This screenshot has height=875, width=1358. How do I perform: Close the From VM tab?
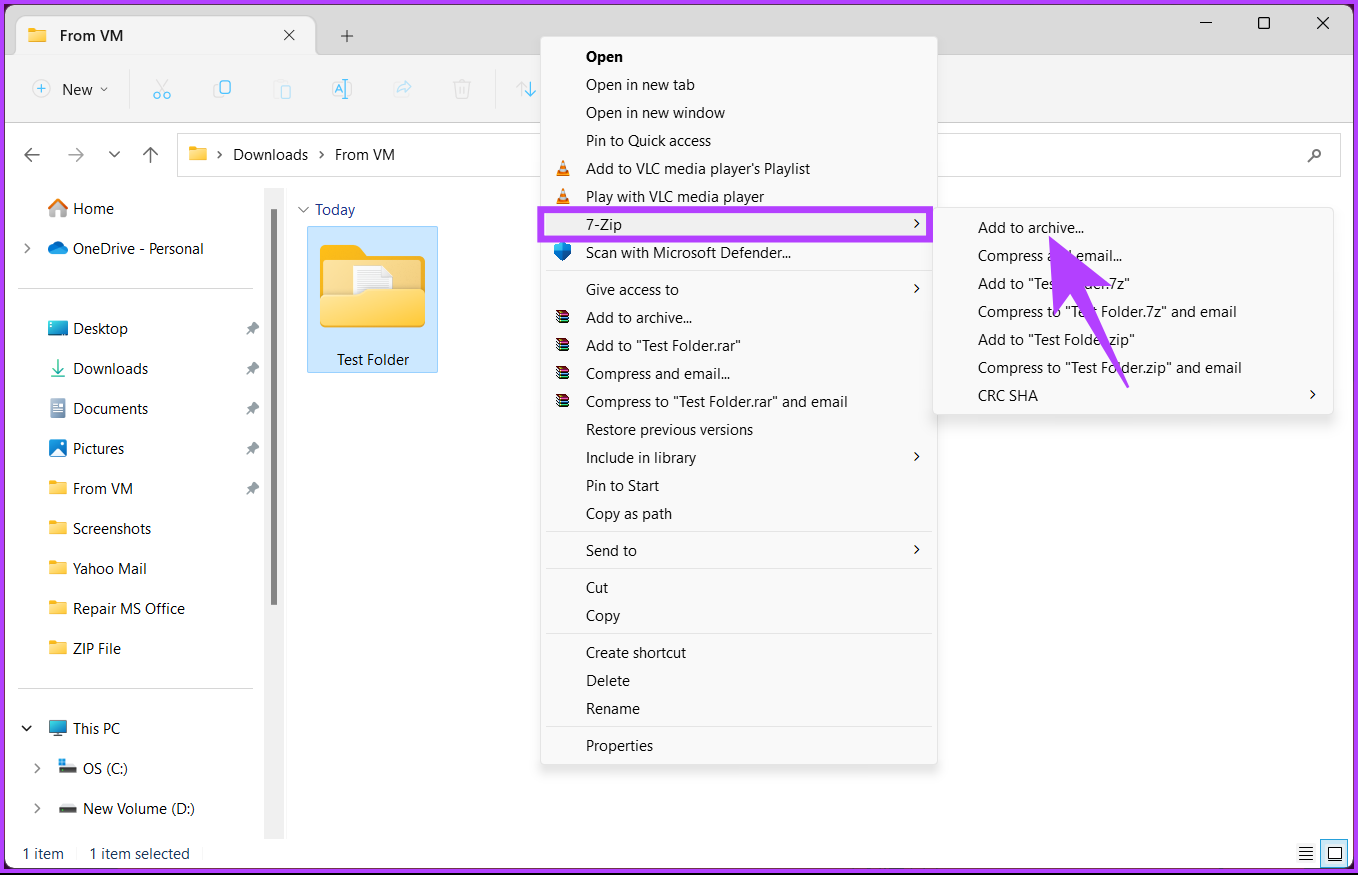tap(289, 35)
